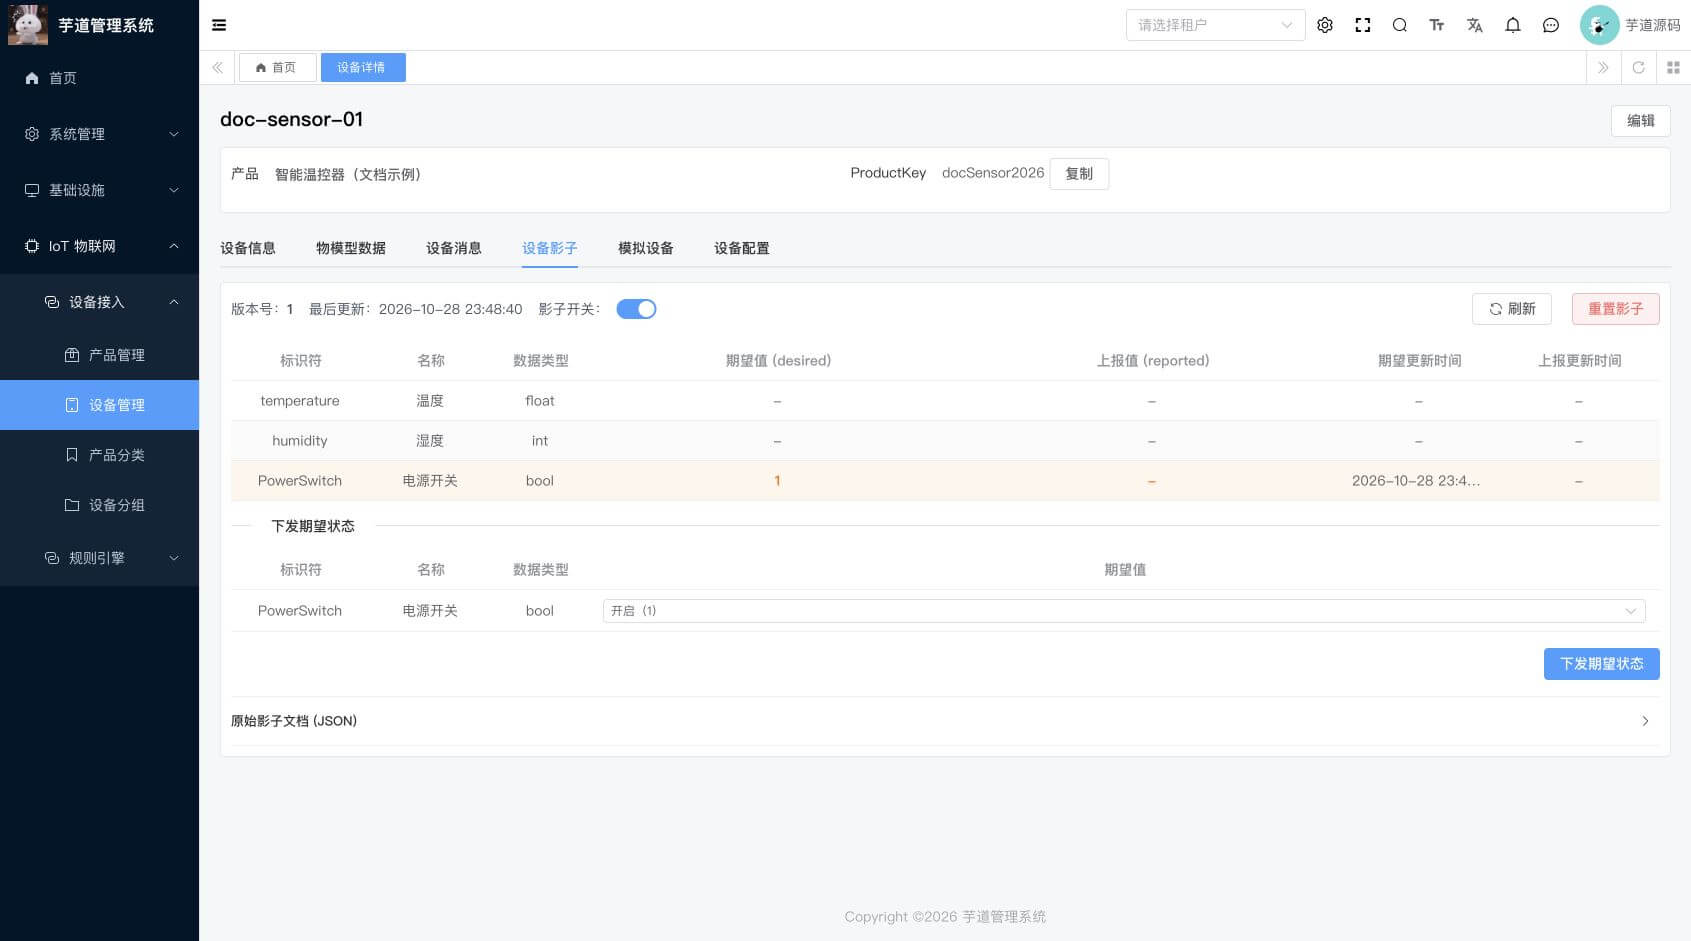1691x941 pixels.
Task: Collapse the IoT 物联网 sidebar menu
Action: (x=100, y=246)
